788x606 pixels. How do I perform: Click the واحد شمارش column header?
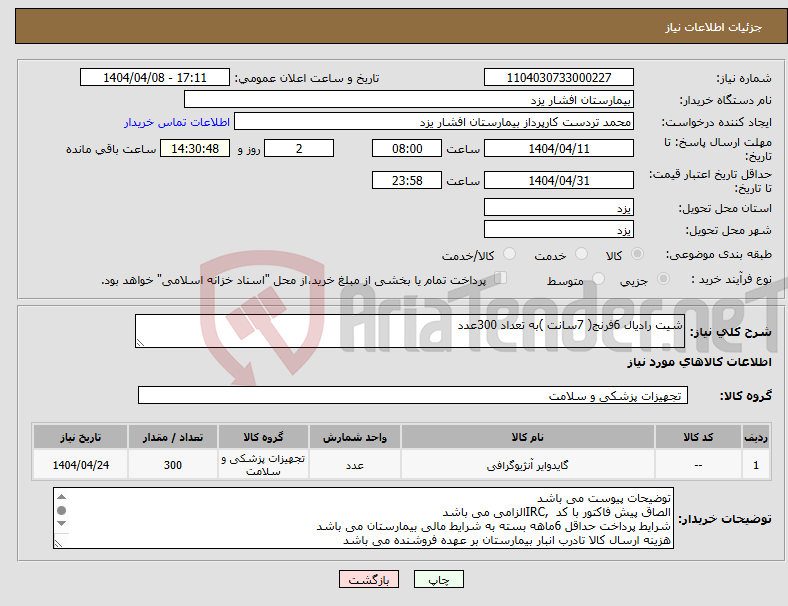click(x=355, y=437)
